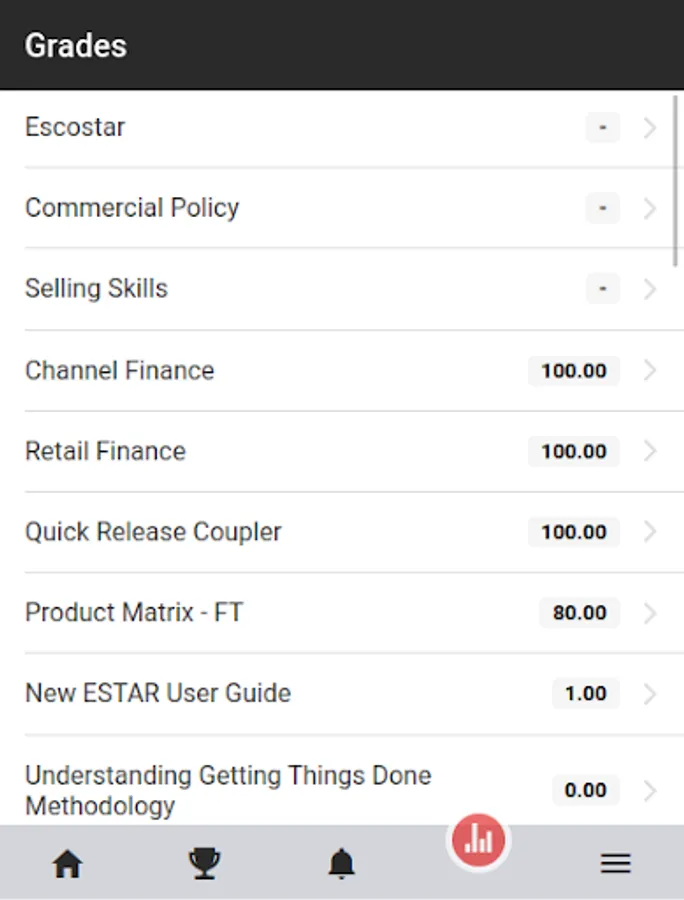The image size is (684, 900).
Task: Click the 100.00 grade for Channel Finance
Action: [574, 371]
